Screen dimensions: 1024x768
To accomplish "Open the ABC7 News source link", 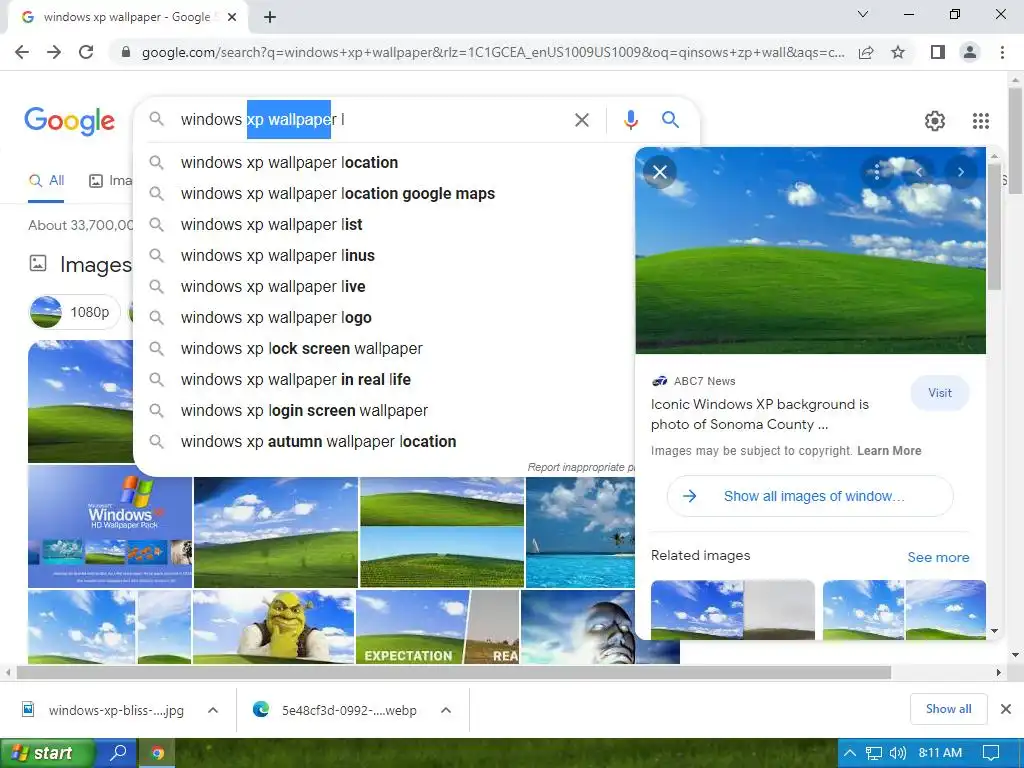I will point(694,381).
